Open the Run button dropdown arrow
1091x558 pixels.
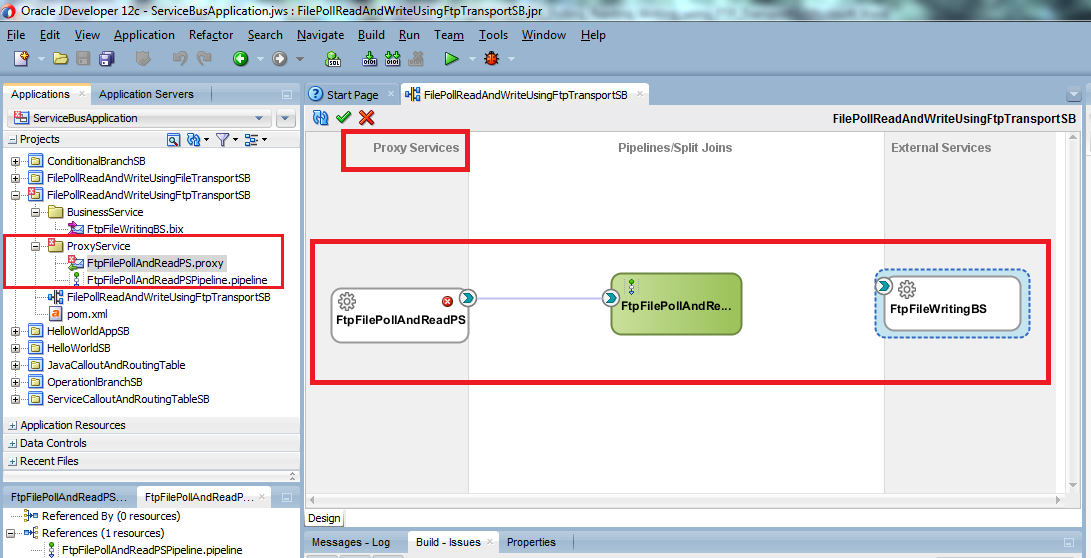[471, 60]
